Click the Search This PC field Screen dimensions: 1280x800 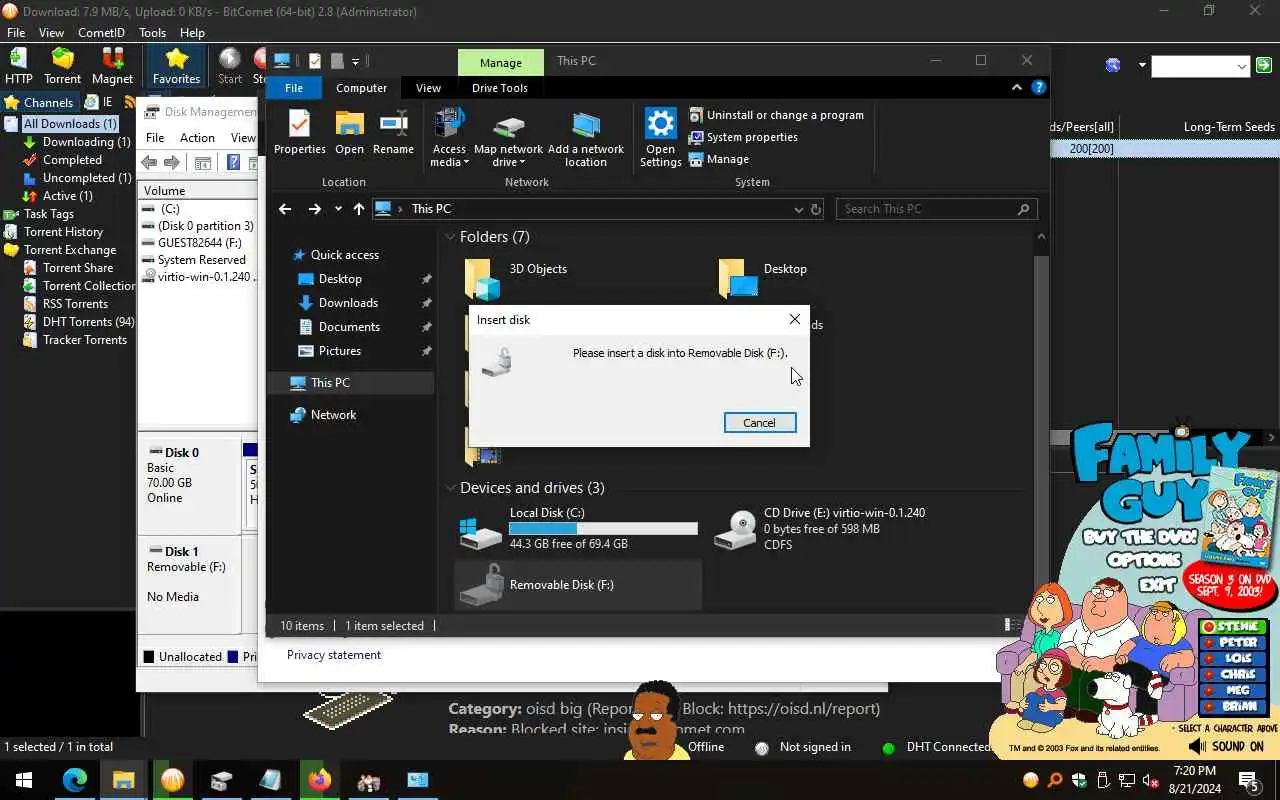tap(936, 209)
